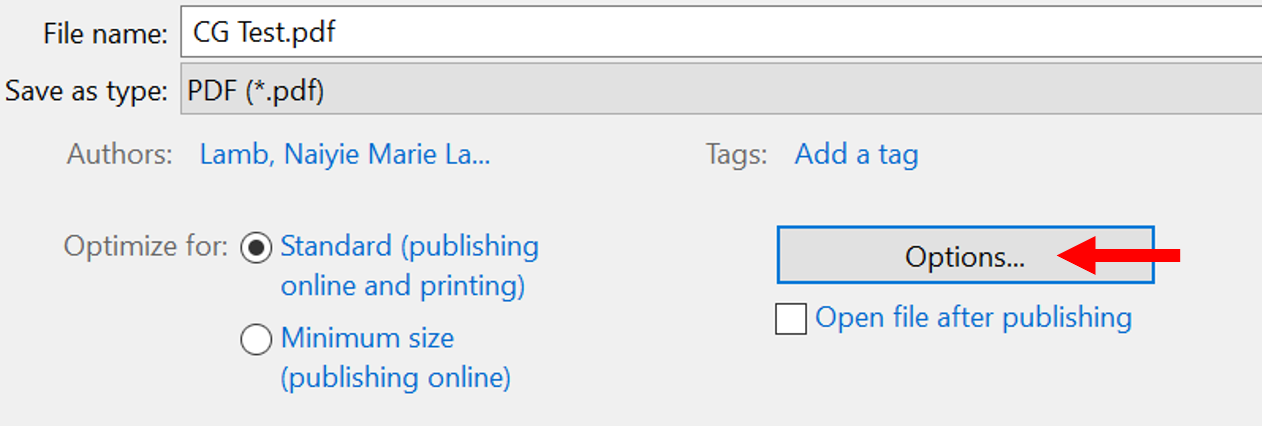Click the Tags: label
This screenshot has height=426, width=1262.
click(737, 155)
